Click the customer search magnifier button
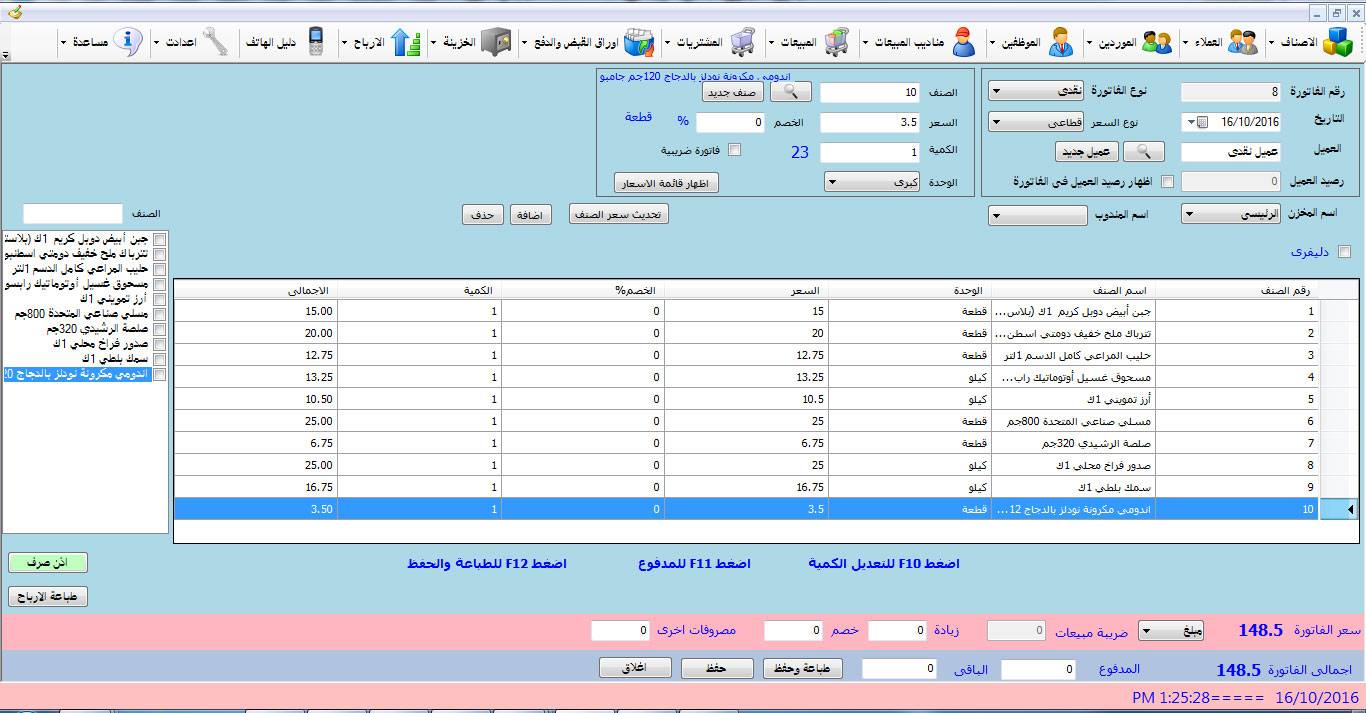 coord(1144,152)
